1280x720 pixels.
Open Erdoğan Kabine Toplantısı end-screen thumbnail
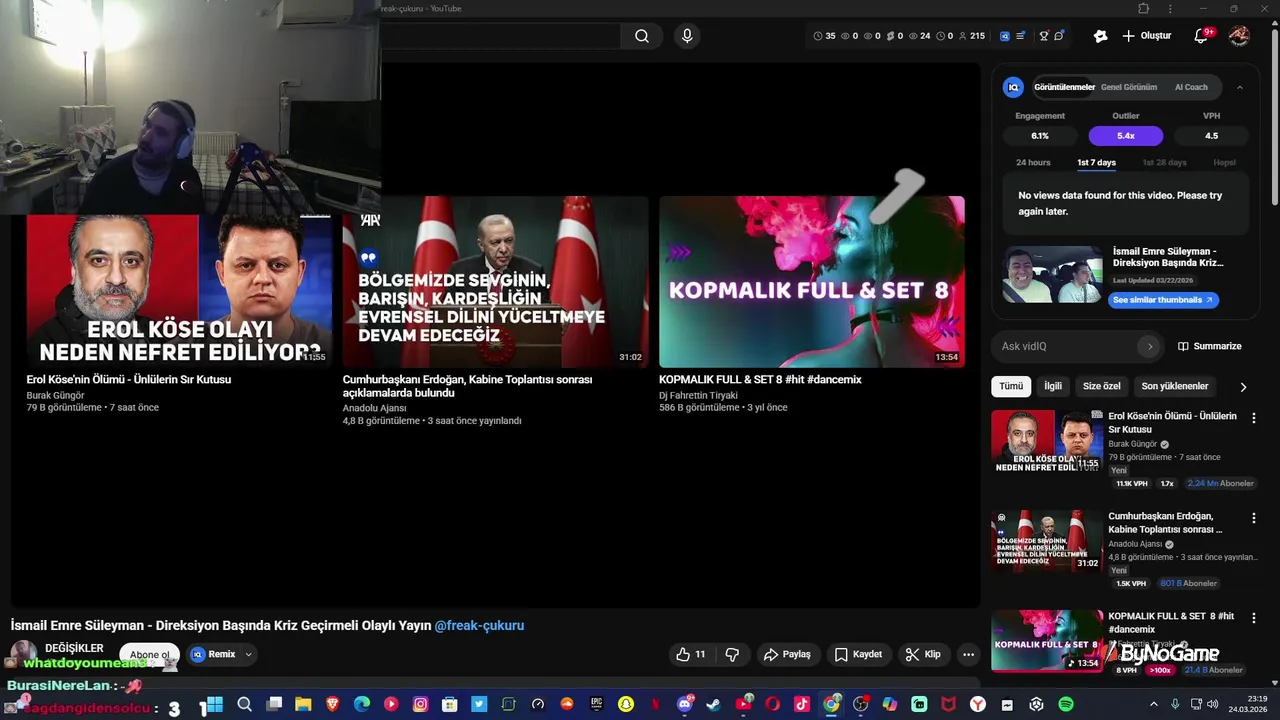495,282
